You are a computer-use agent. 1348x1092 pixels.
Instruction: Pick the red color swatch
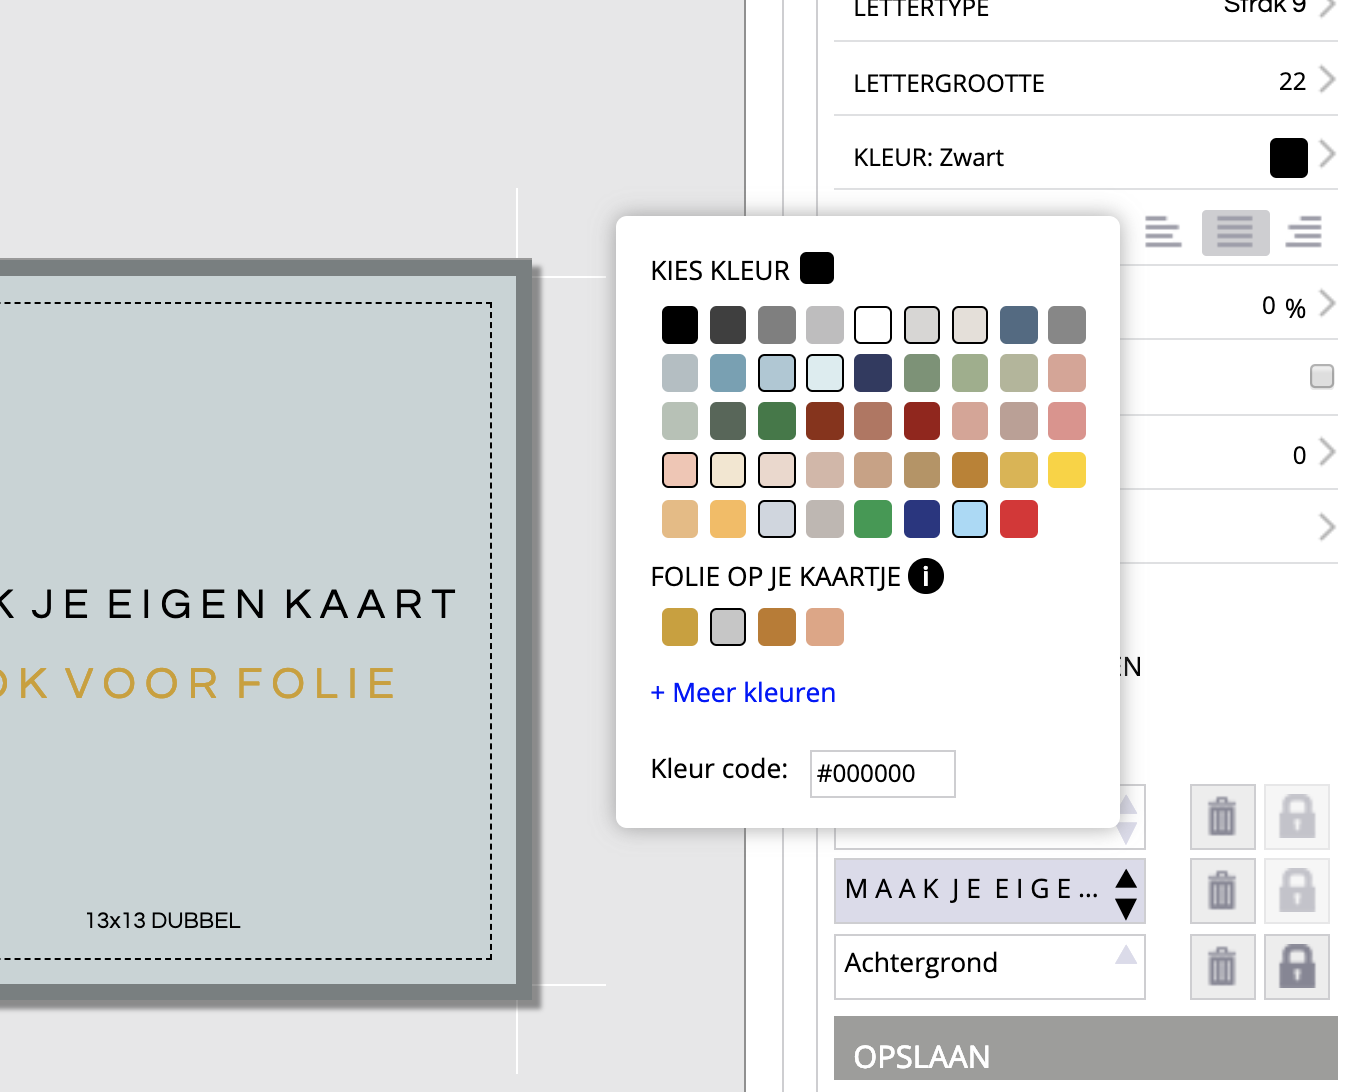pos(1018,519)
